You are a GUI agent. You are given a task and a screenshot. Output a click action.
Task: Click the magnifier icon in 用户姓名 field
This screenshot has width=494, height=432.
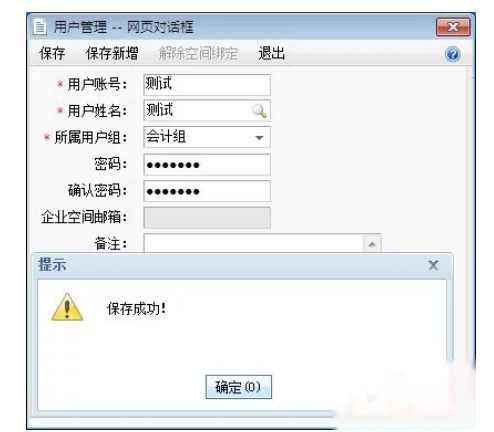259,111
